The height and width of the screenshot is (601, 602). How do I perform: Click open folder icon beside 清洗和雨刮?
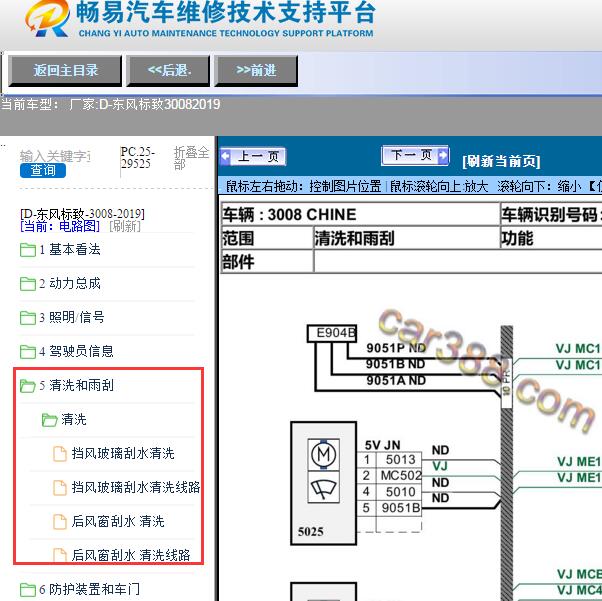click(x=28, y=386)
